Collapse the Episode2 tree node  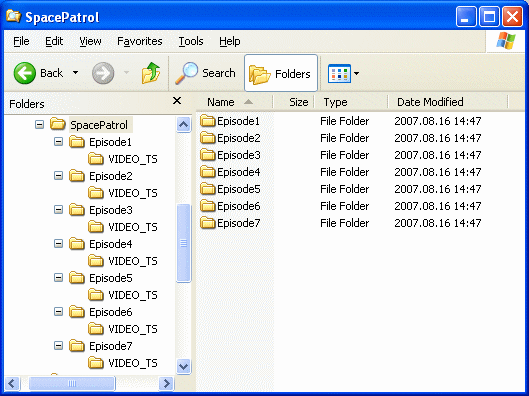58,176
